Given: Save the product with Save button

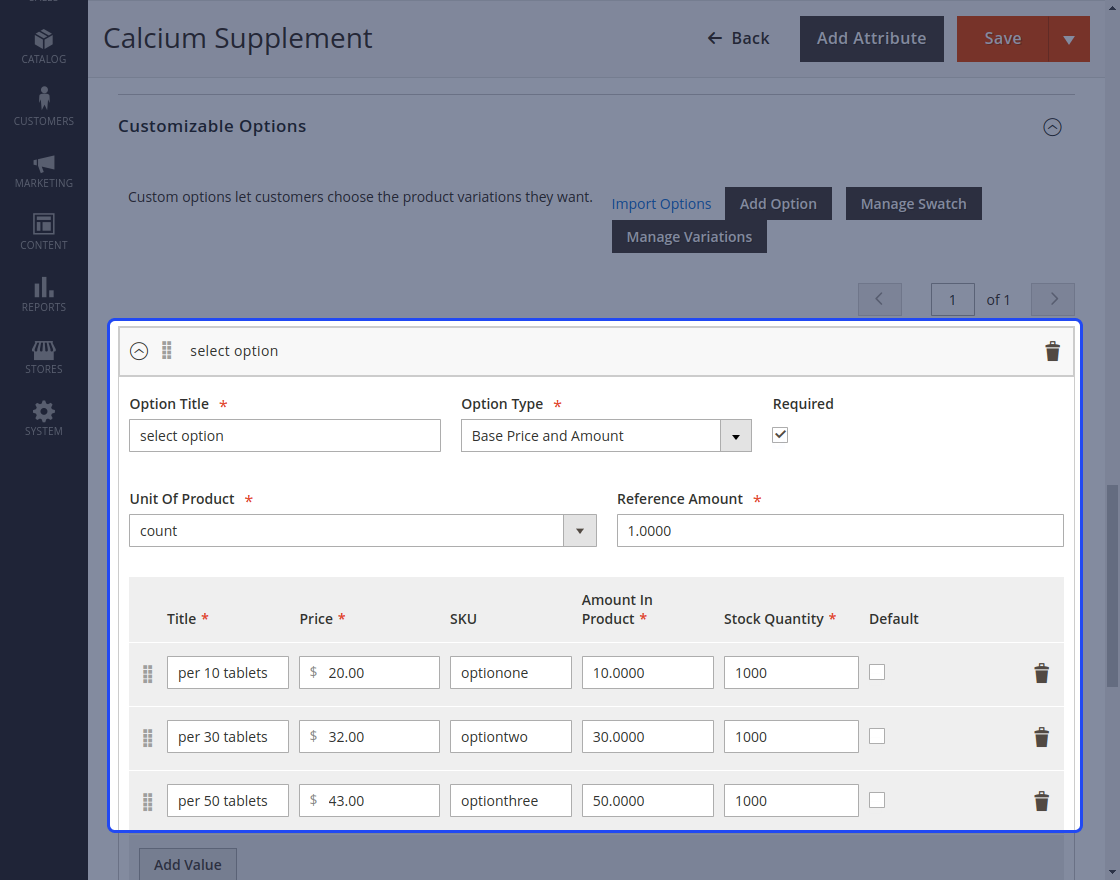Looking at the screenshot, I should [x=1002, y=39].
